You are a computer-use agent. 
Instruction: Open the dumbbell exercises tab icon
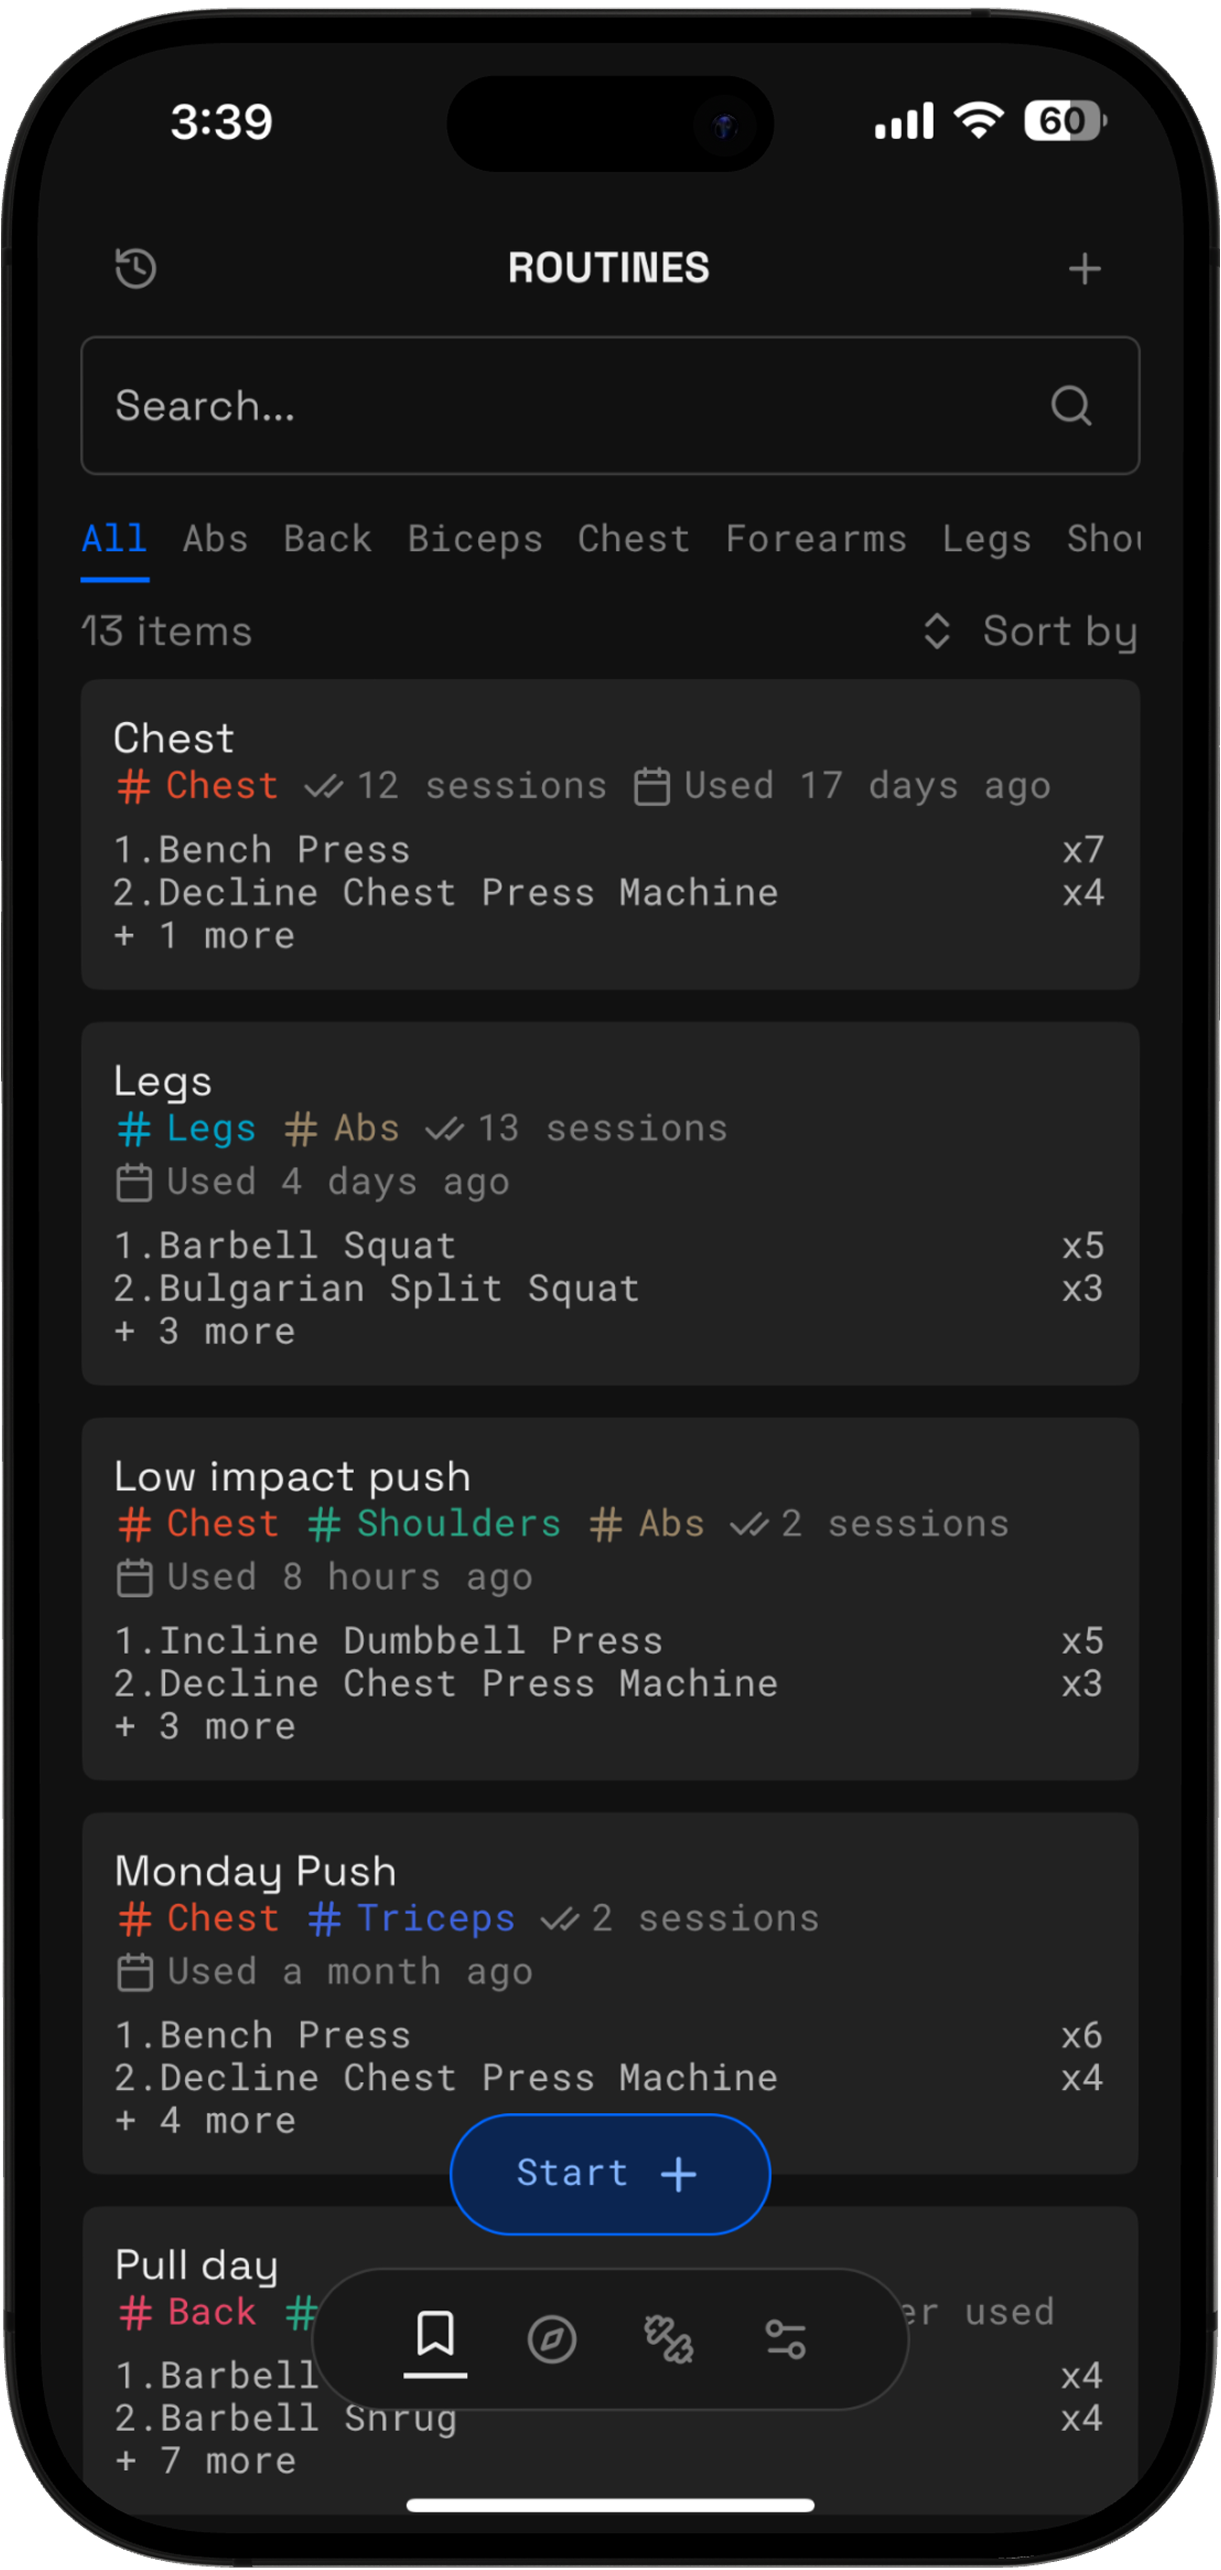pos(668,2339)
